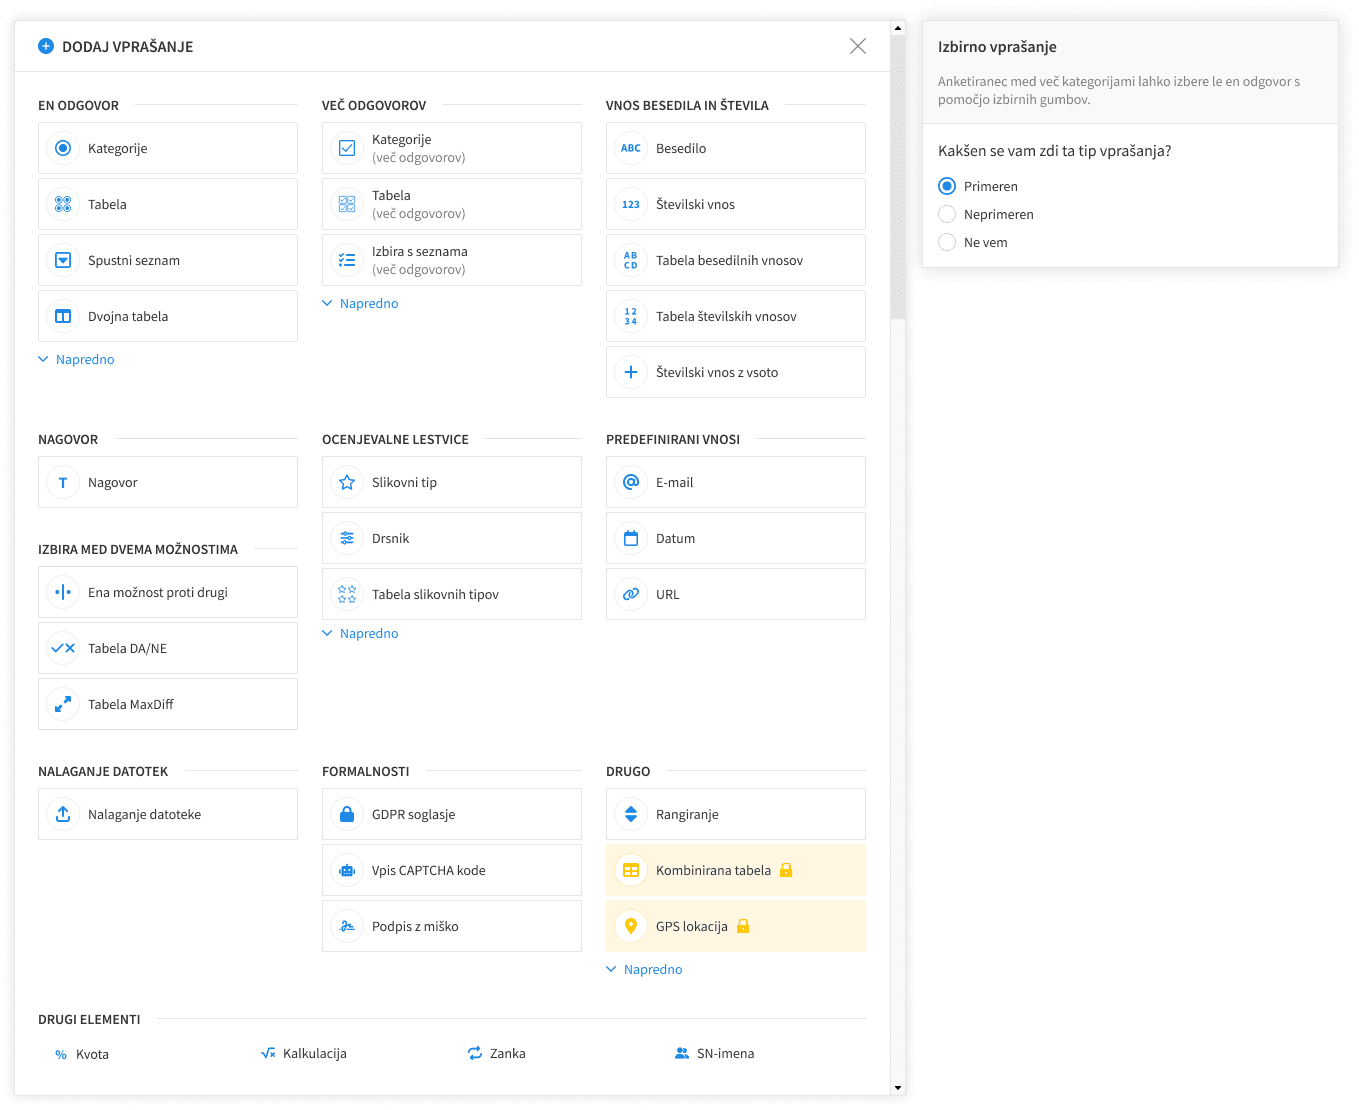This screenshot has height=1110, width=1359.
Task: Choose the Nalaganje datoteke question type
Action: pyautogui.click(x=167, y=814)
